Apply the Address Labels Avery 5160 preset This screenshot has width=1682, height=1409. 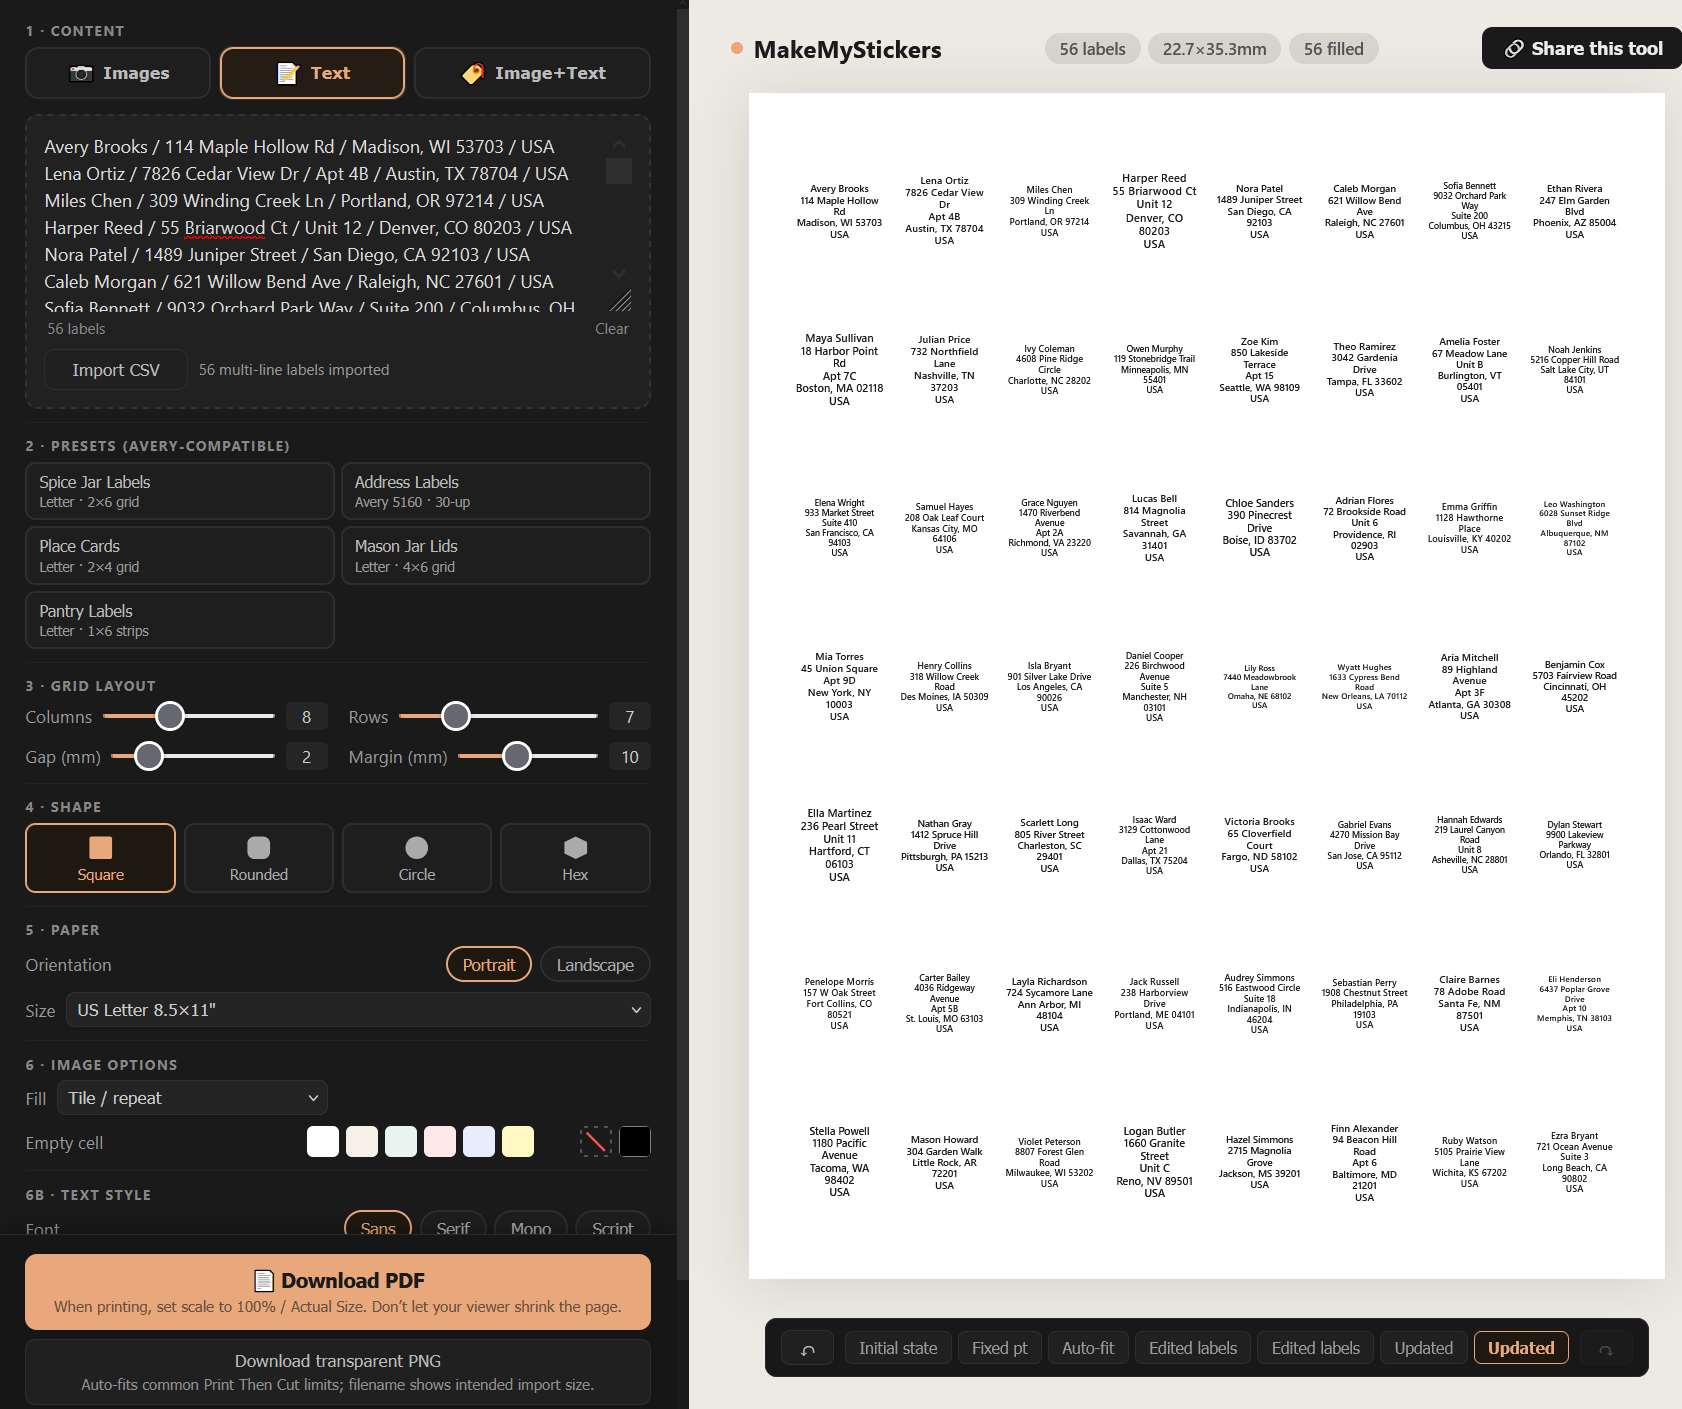495,491
